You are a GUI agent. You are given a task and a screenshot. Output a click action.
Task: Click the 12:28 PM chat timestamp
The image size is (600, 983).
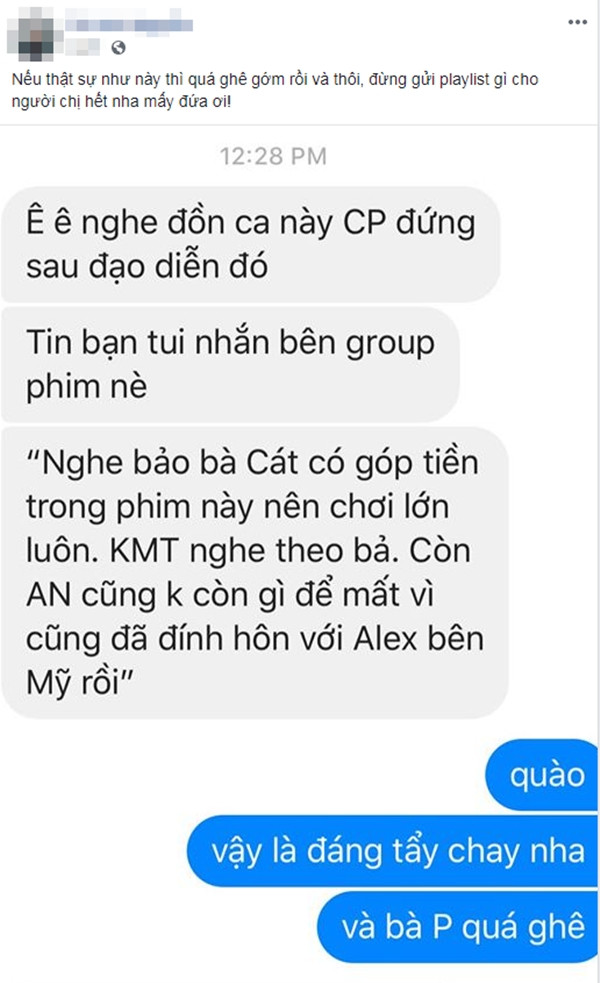(273, 156)
